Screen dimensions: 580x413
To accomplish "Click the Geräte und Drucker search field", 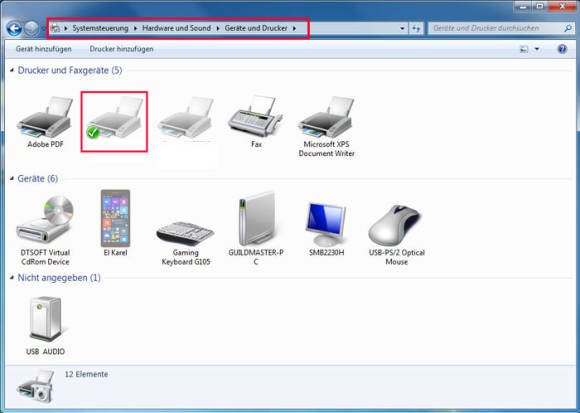I will pos(496,28).
